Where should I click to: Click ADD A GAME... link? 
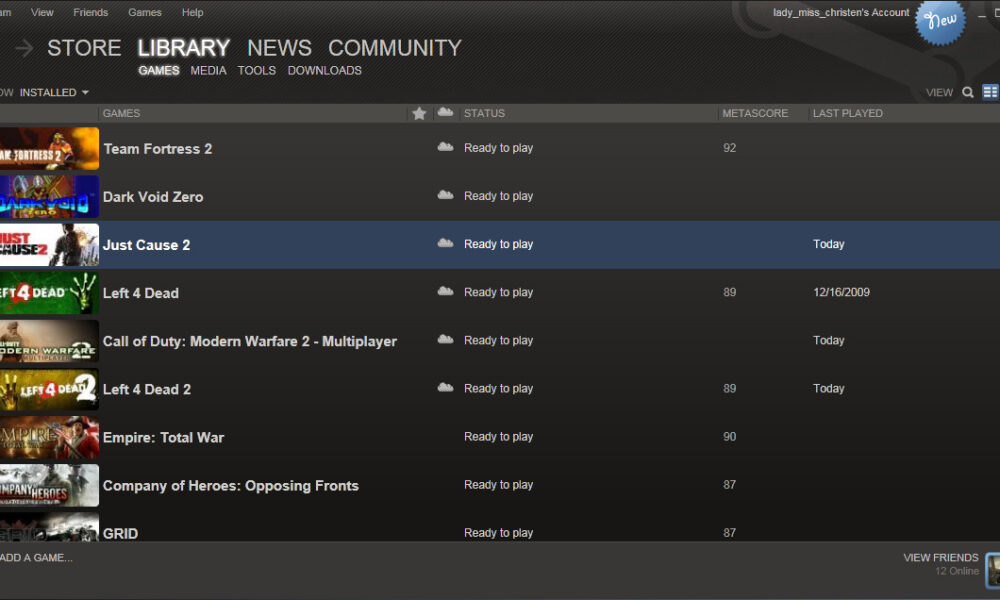(36, 557)
